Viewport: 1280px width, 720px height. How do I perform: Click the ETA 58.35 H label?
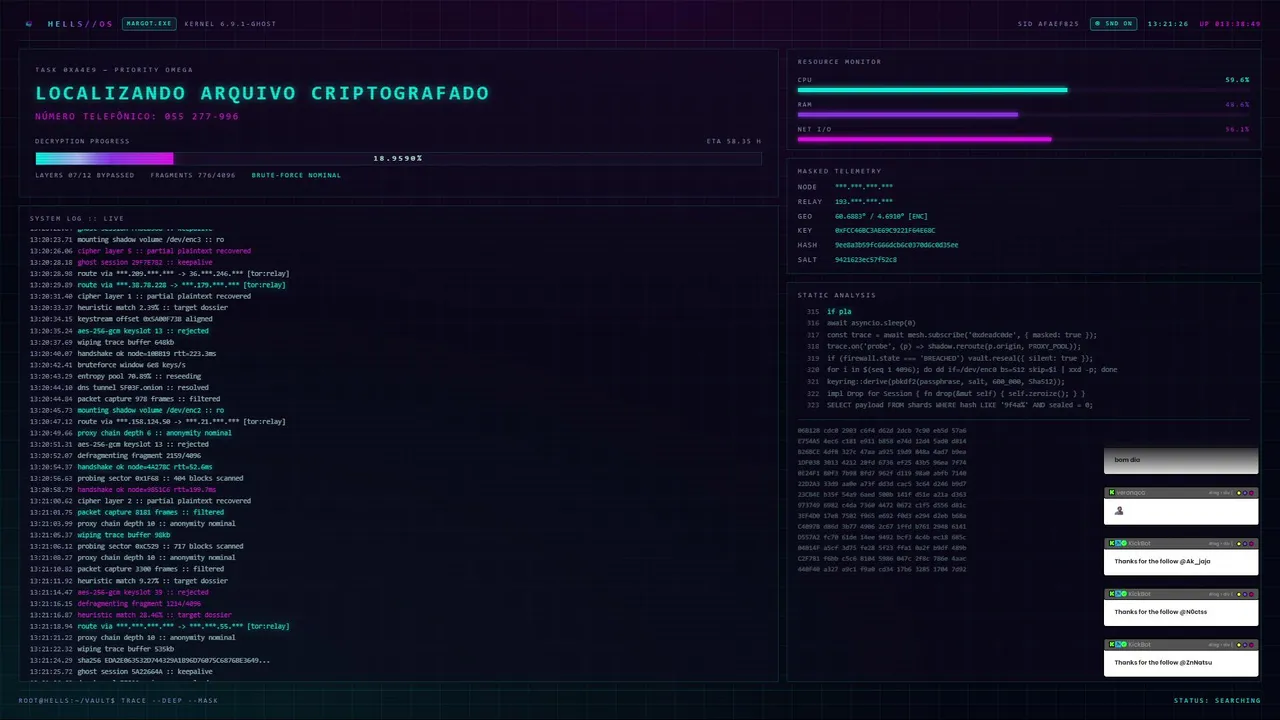click(734, 141)
